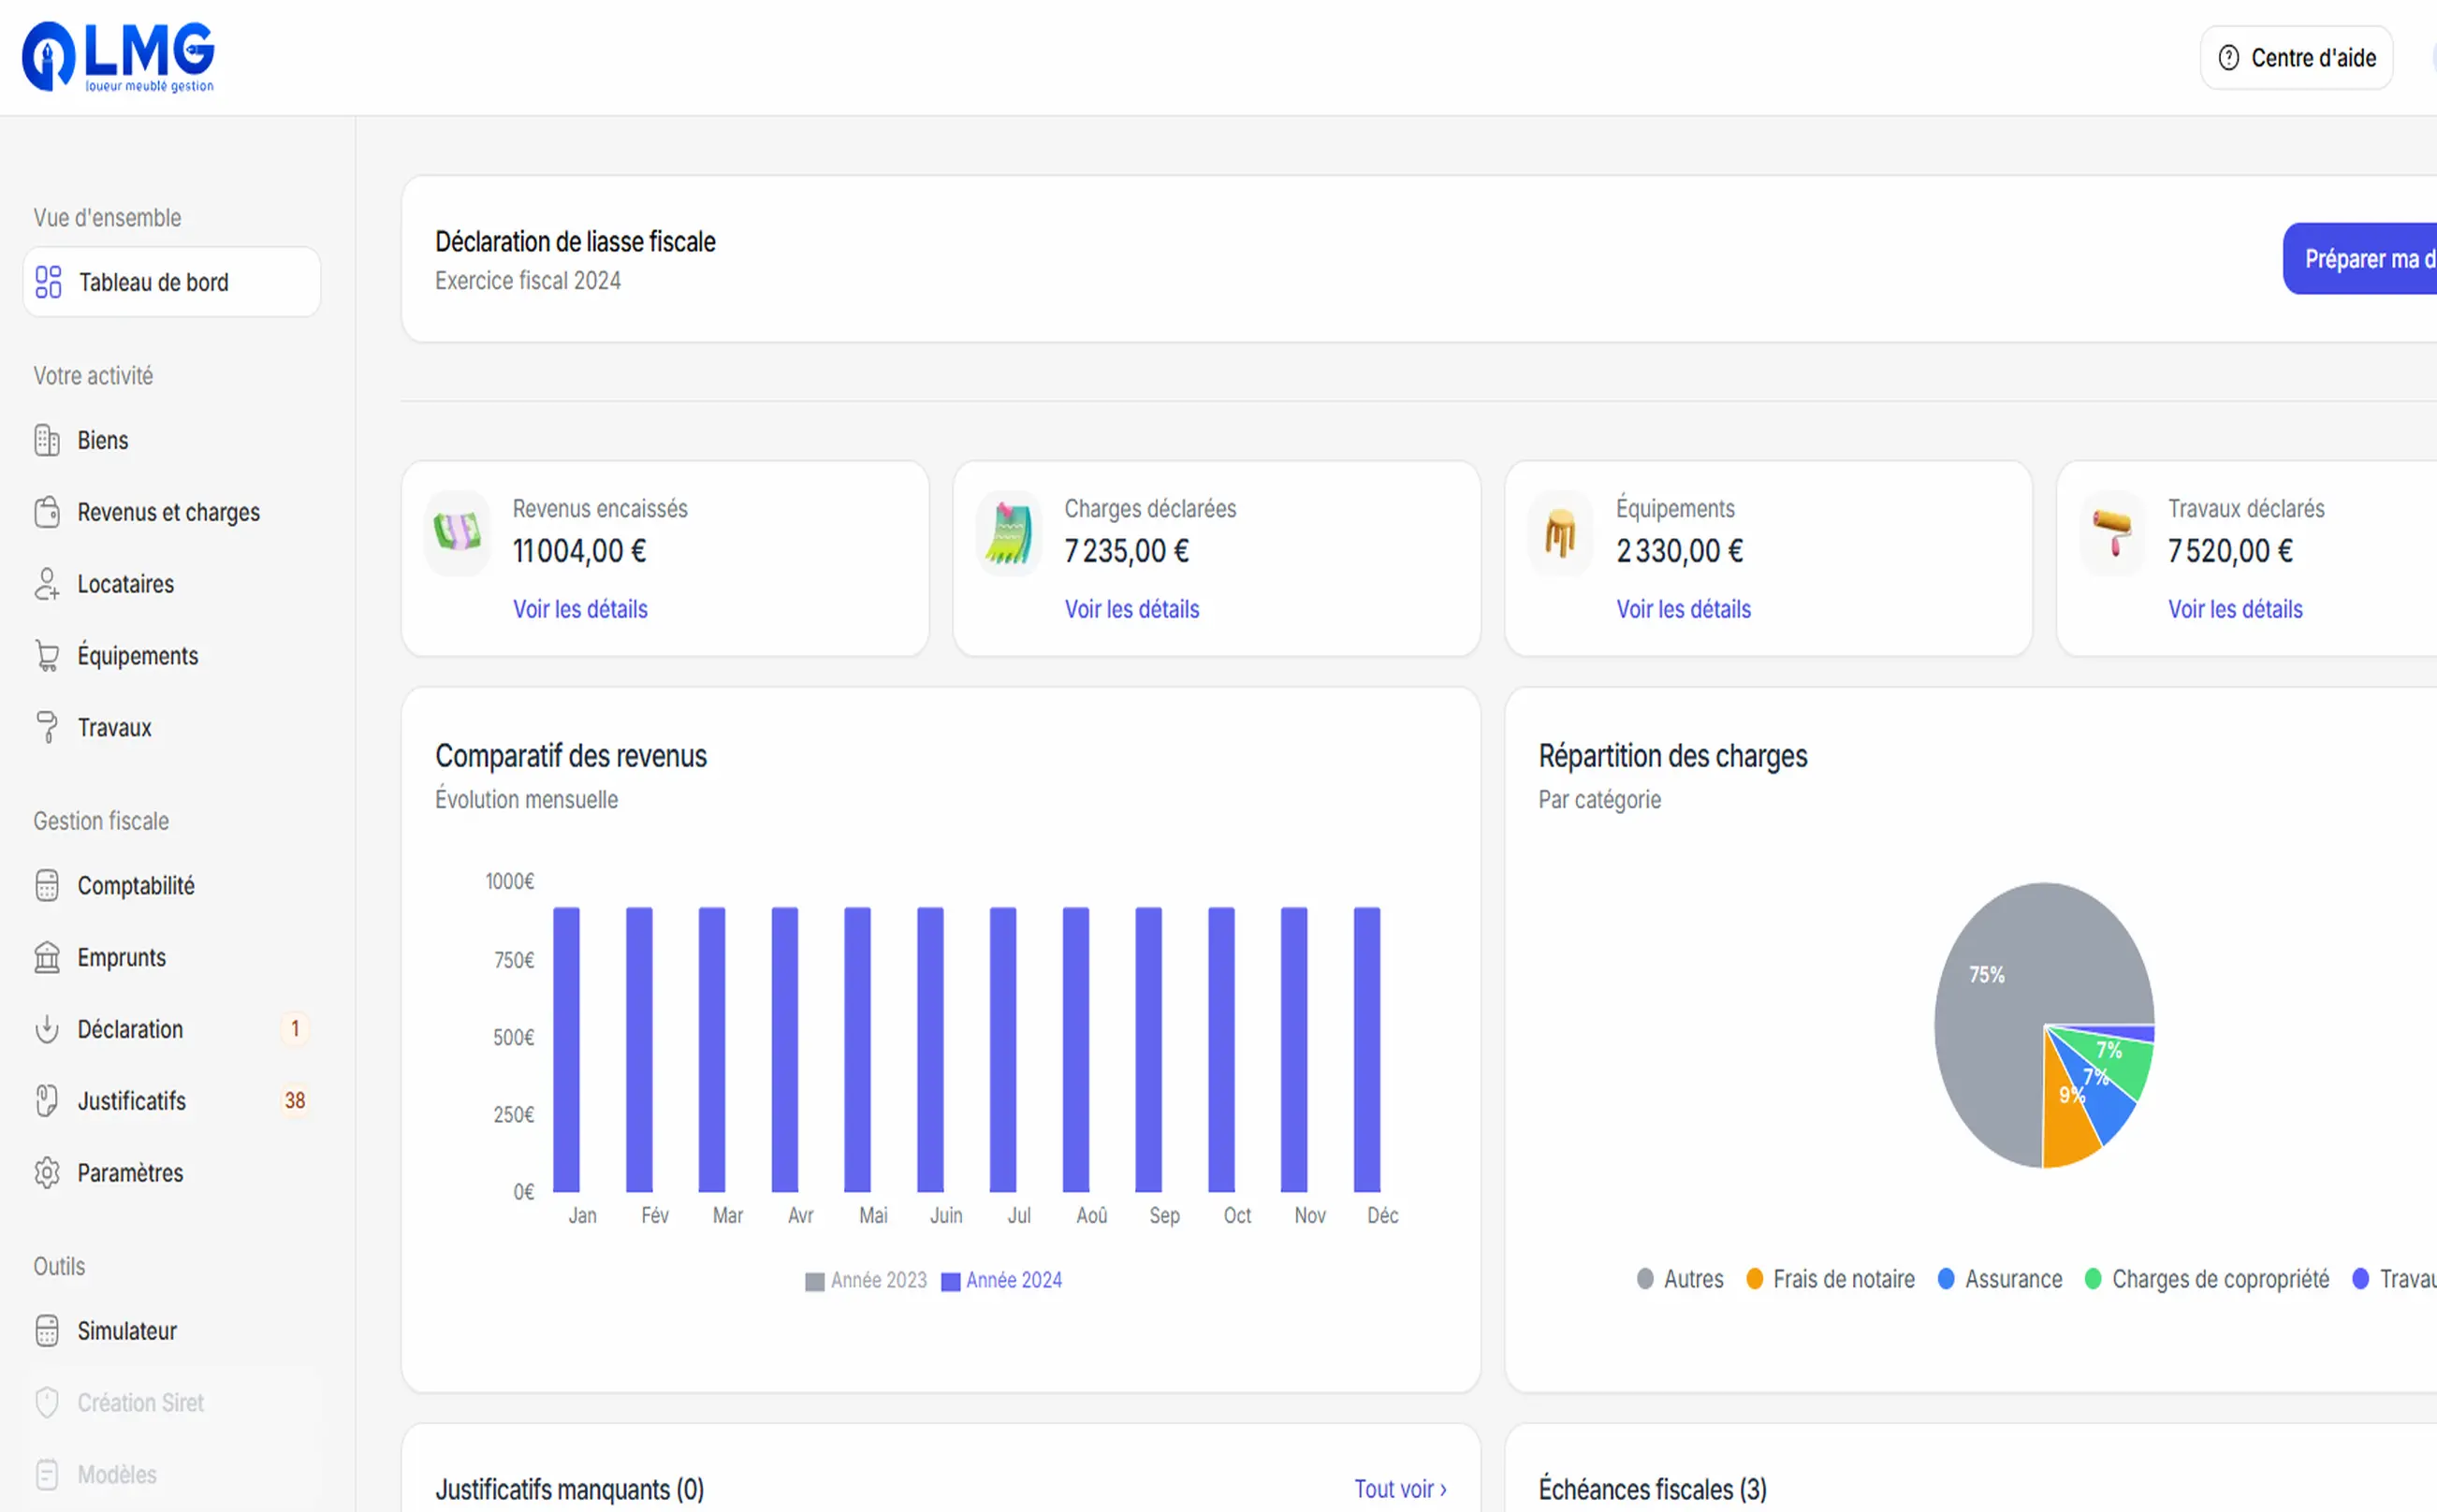Click the Locataires person icon
This screenshot has height=1512, width=2437.
pyautogui.click(x=47, y=584)
